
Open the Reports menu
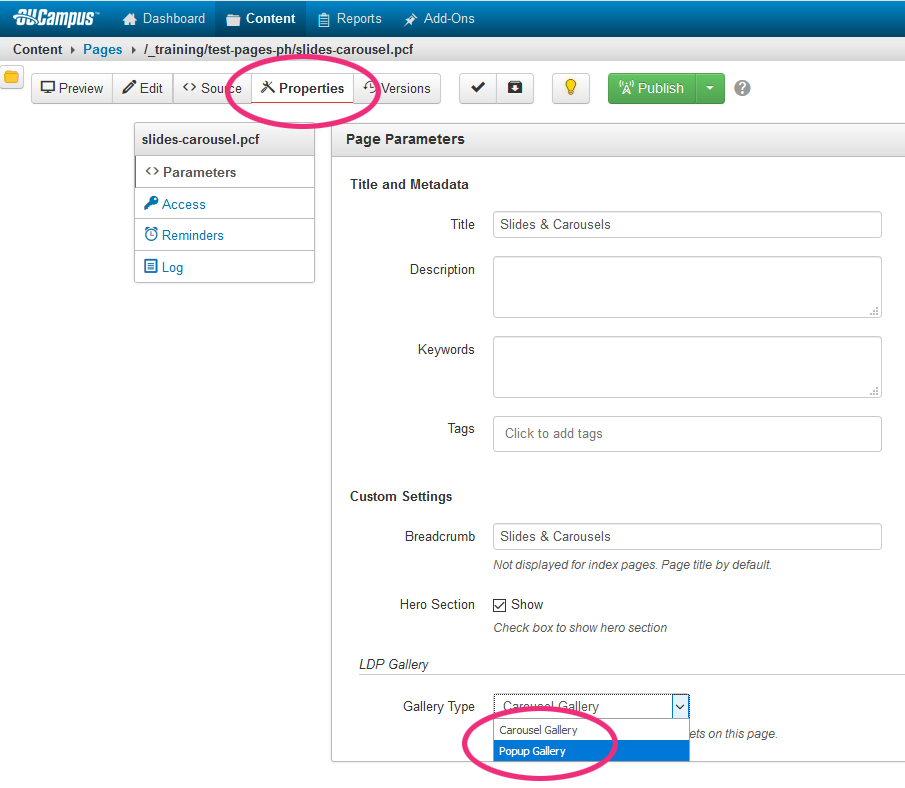click(x=350, y=18)
